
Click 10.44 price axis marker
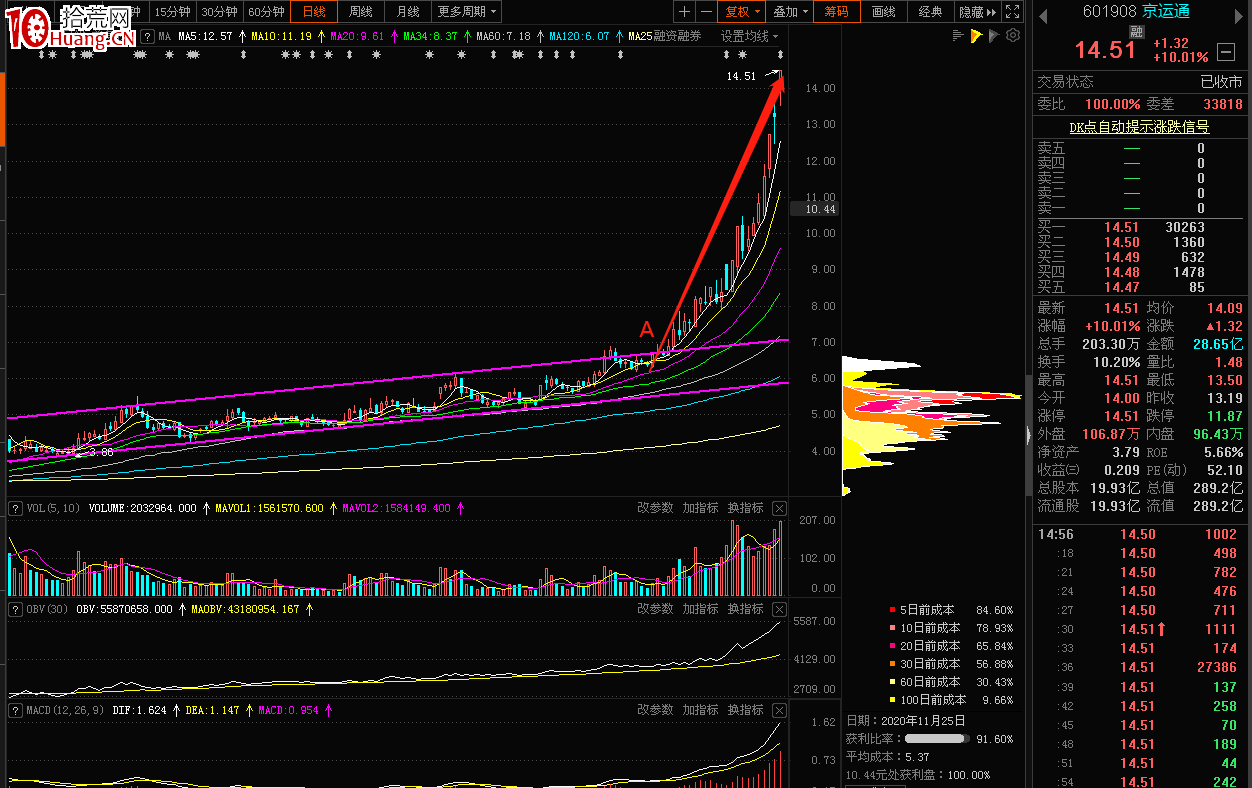tap(813, 209)
